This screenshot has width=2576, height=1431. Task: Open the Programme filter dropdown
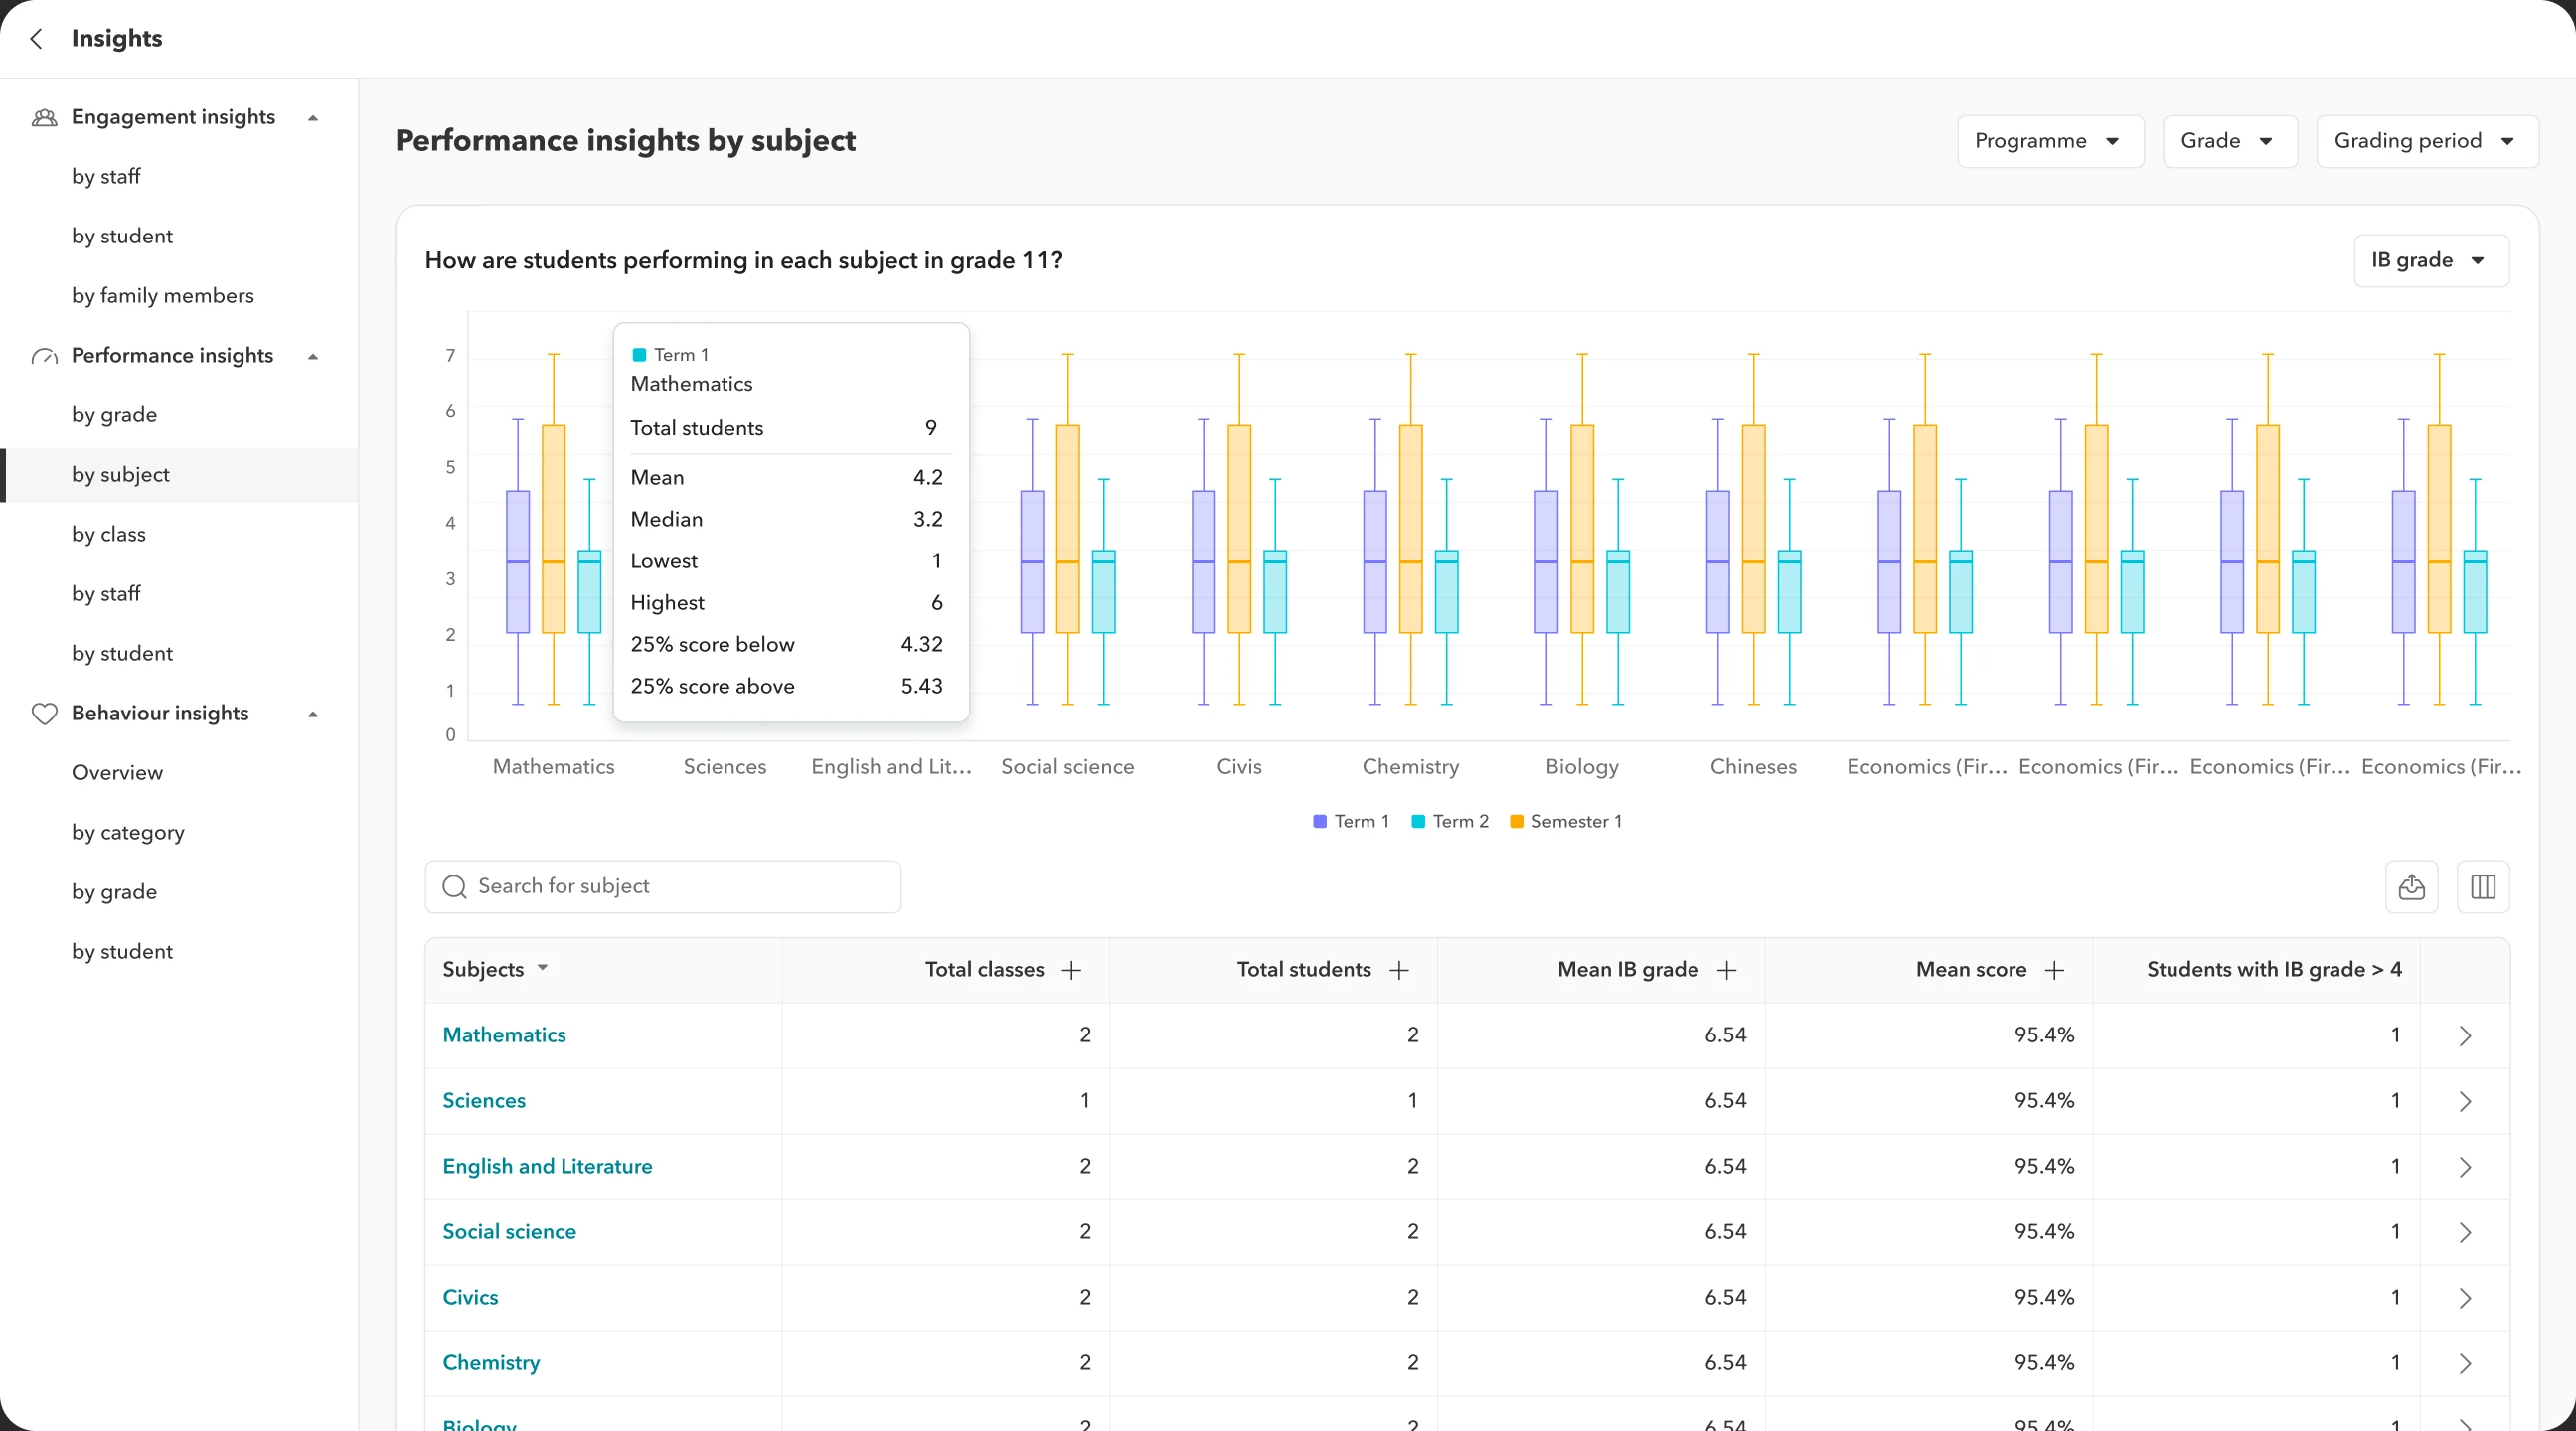(2050, 141)
